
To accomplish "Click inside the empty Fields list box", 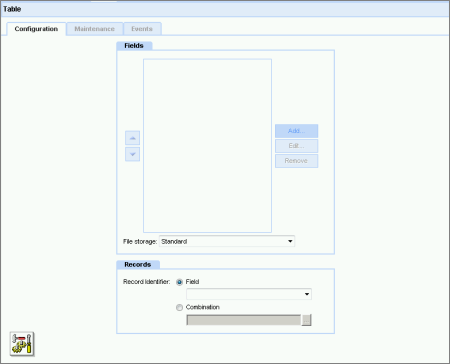I will (x=207, y=146).
